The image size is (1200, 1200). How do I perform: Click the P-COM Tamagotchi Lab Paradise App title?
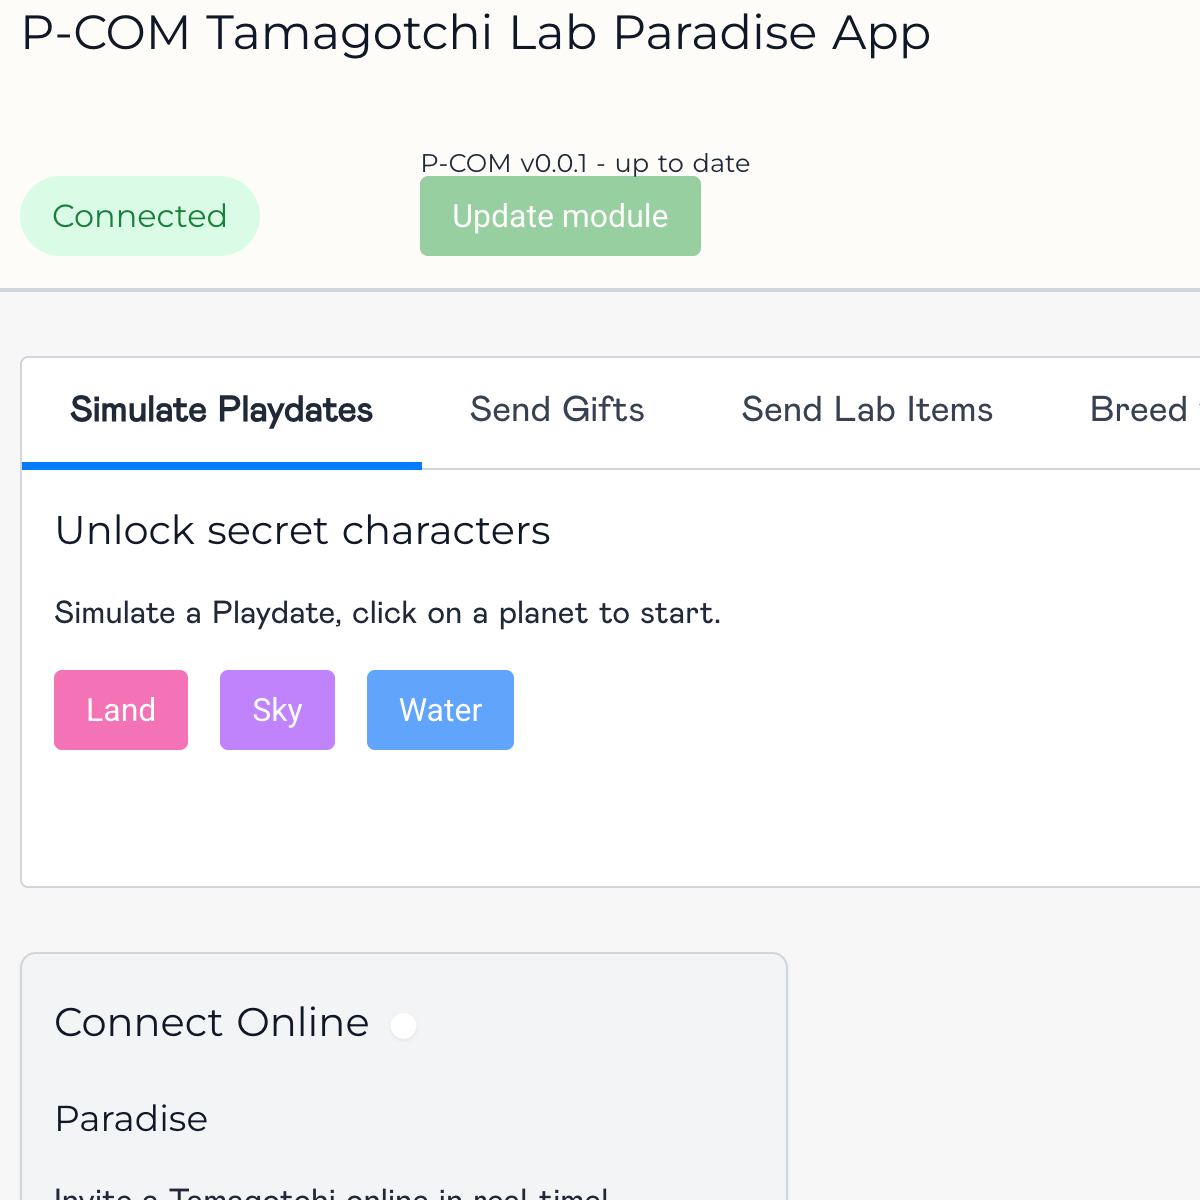click(476, 33)
